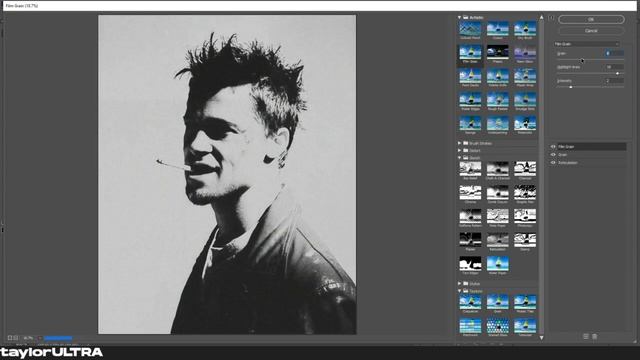640x360 pixels.
Task: Collapse the Artistic filter folder
Action: [459, 18]
